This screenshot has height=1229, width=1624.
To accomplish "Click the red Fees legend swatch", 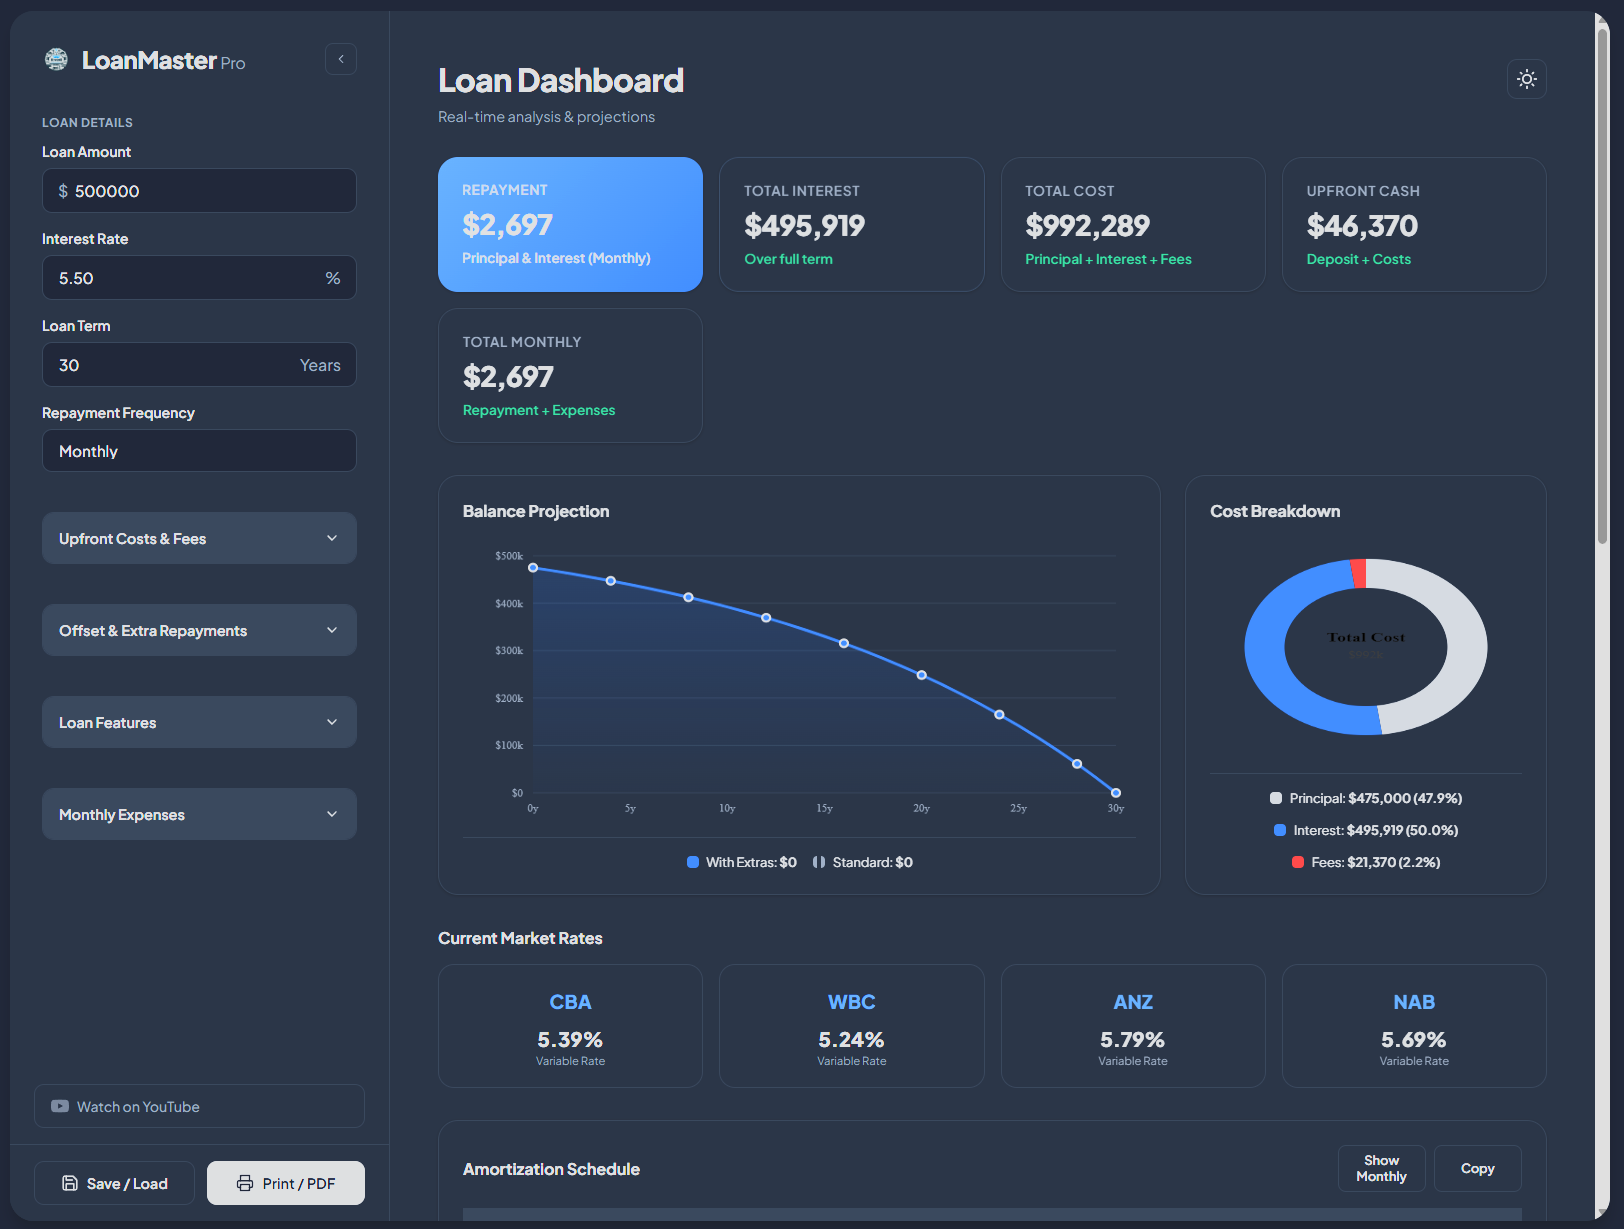I will (1298, 862).
